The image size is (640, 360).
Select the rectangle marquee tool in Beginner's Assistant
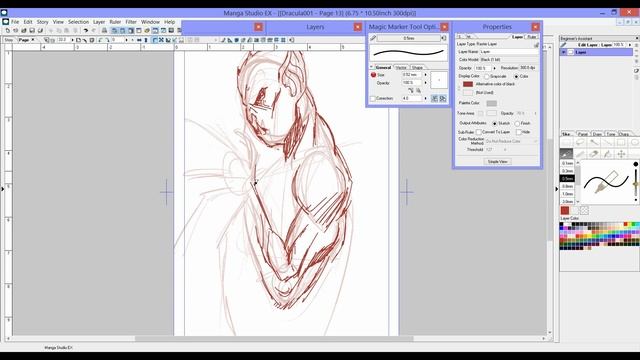pos(566,142)
